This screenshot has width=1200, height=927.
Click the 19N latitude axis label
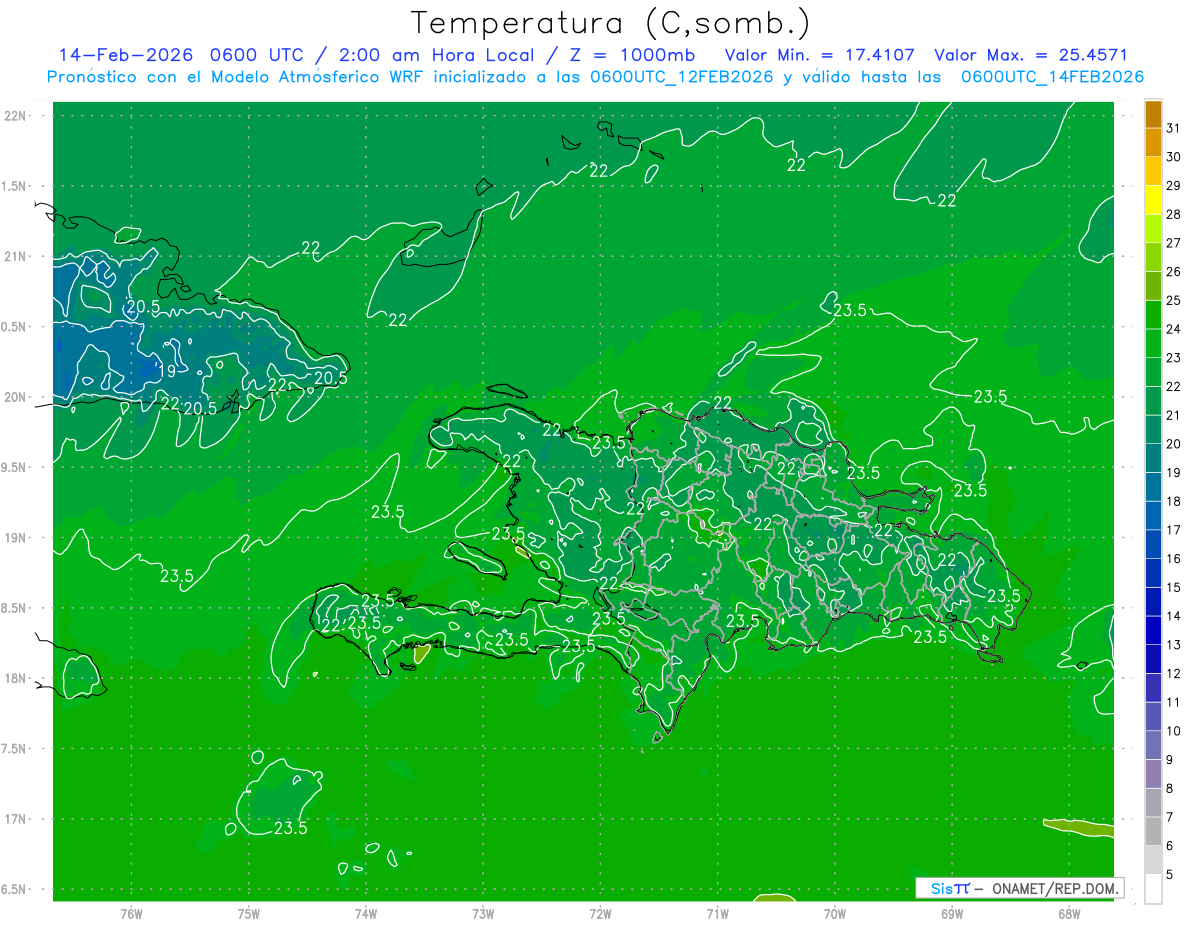[15, 537]
